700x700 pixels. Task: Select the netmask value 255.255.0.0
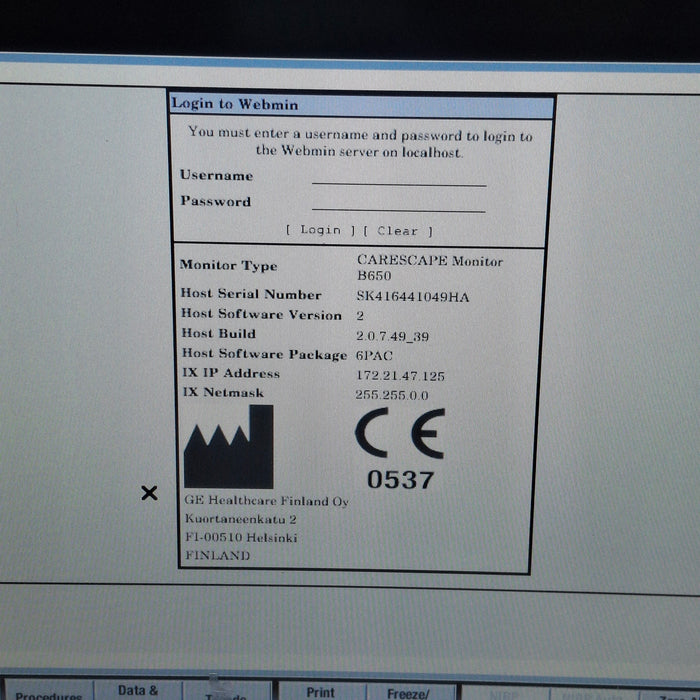pyautogui.click(x=392, y=395)
